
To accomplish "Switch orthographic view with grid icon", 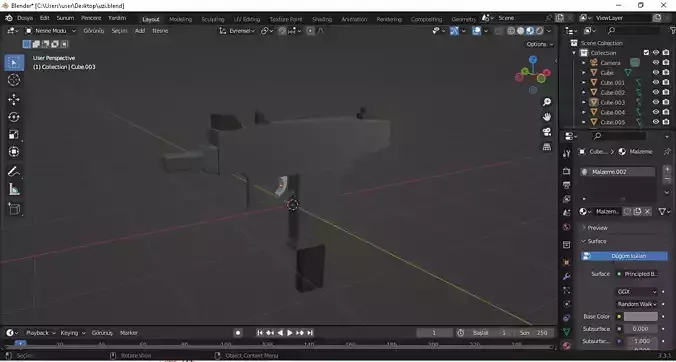I will coord(547,147).
